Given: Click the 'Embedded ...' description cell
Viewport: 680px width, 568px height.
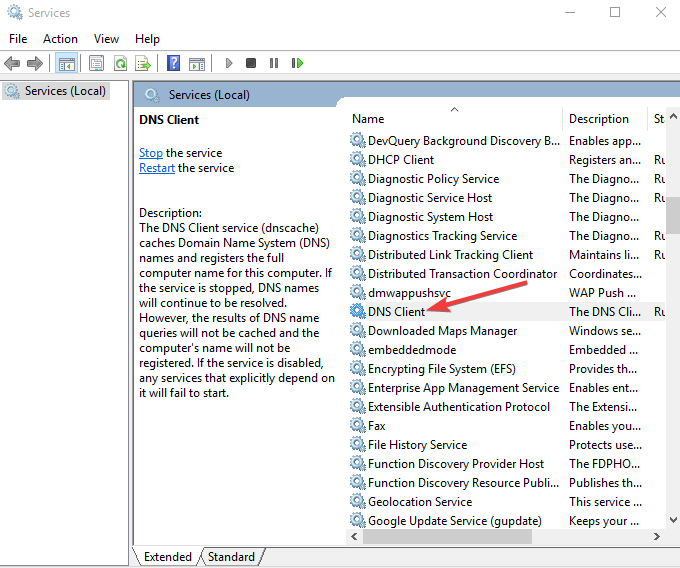Looking at the screenshot, I should point(603,349).
